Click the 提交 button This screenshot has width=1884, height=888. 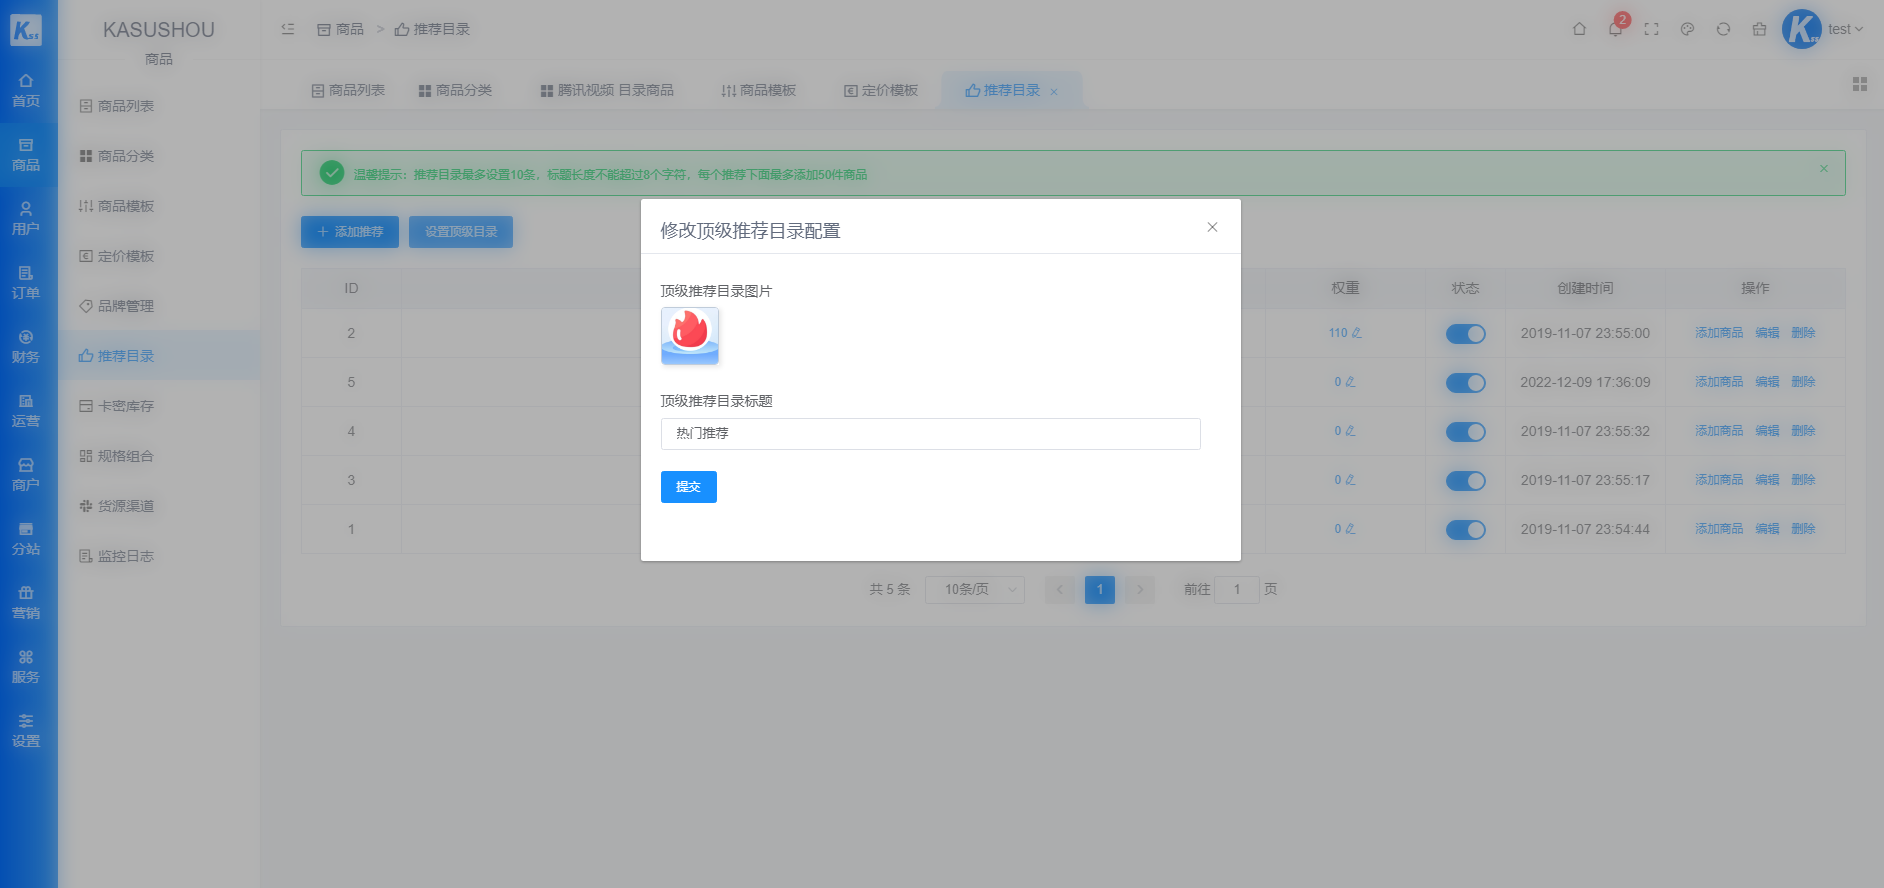point(689,487)
